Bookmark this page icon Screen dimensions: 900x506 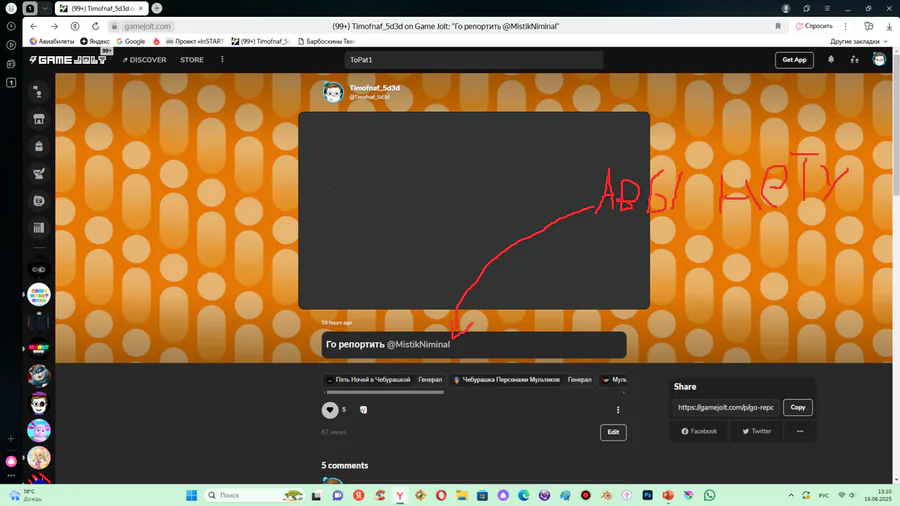pyautogui.click(x=778, y=26)
